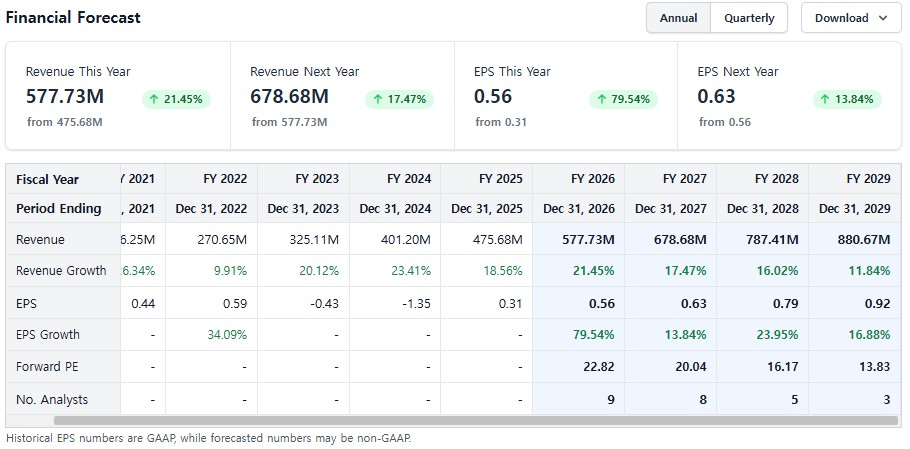Image resolution: width=910 pixels, height=449 pixels.
Task: Click the 17.47% revenue next year badge
Action: point(400,99)
